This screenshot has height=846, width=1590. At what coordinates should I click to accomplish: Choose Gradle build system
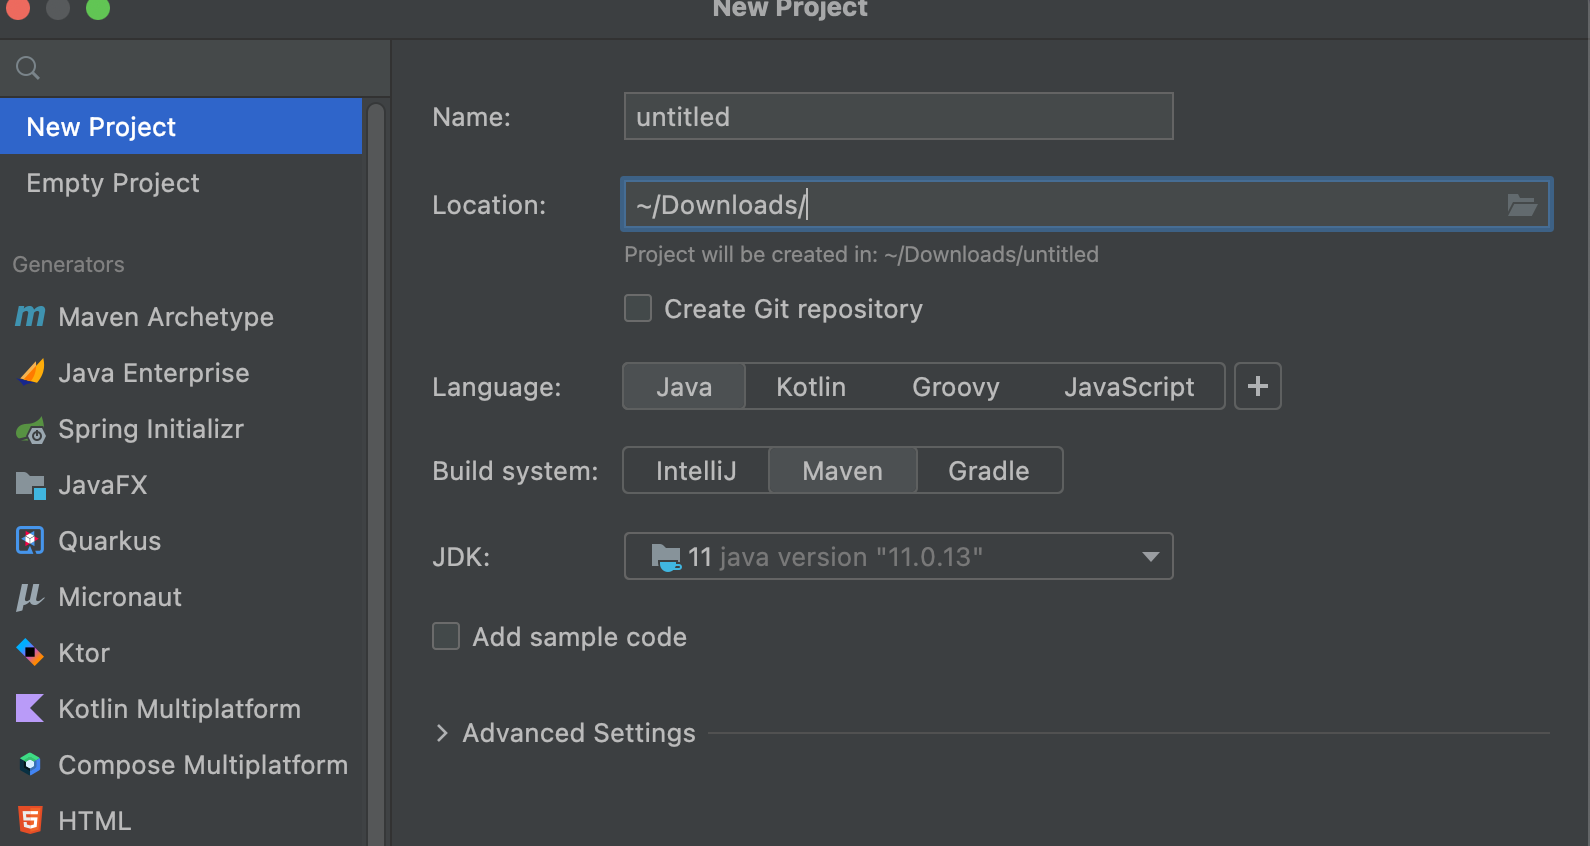click(x=988, y=470)
